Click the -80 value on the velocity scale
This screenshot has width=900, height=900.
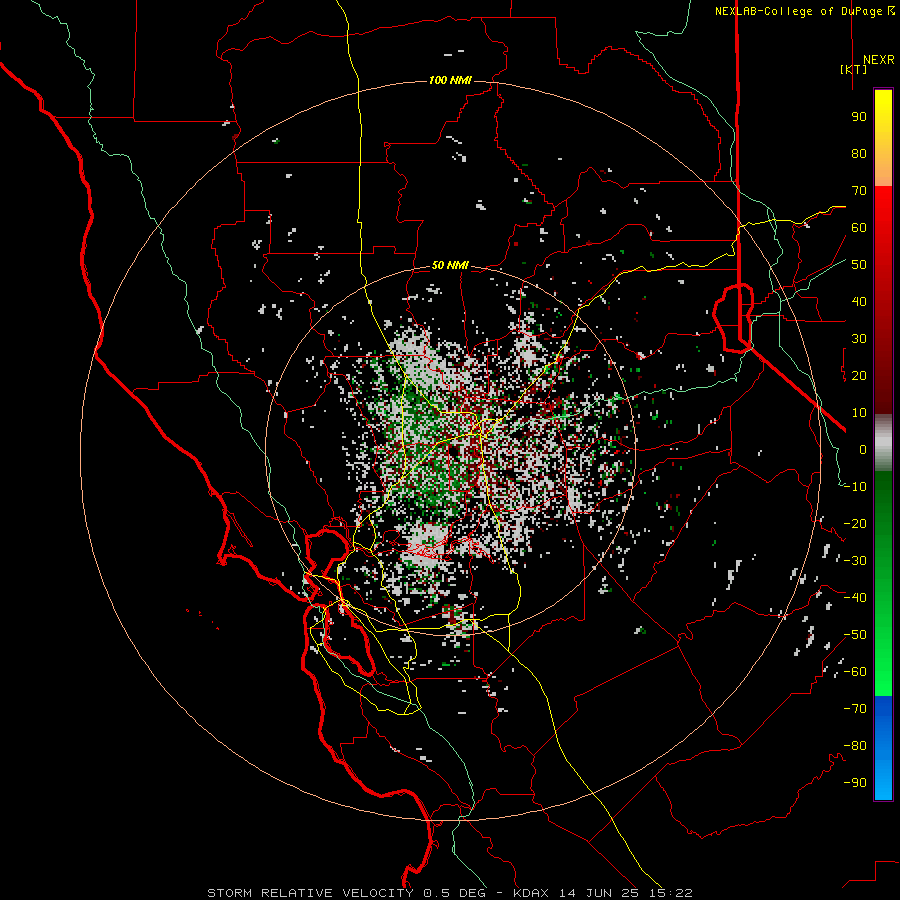tap(855, 746)
